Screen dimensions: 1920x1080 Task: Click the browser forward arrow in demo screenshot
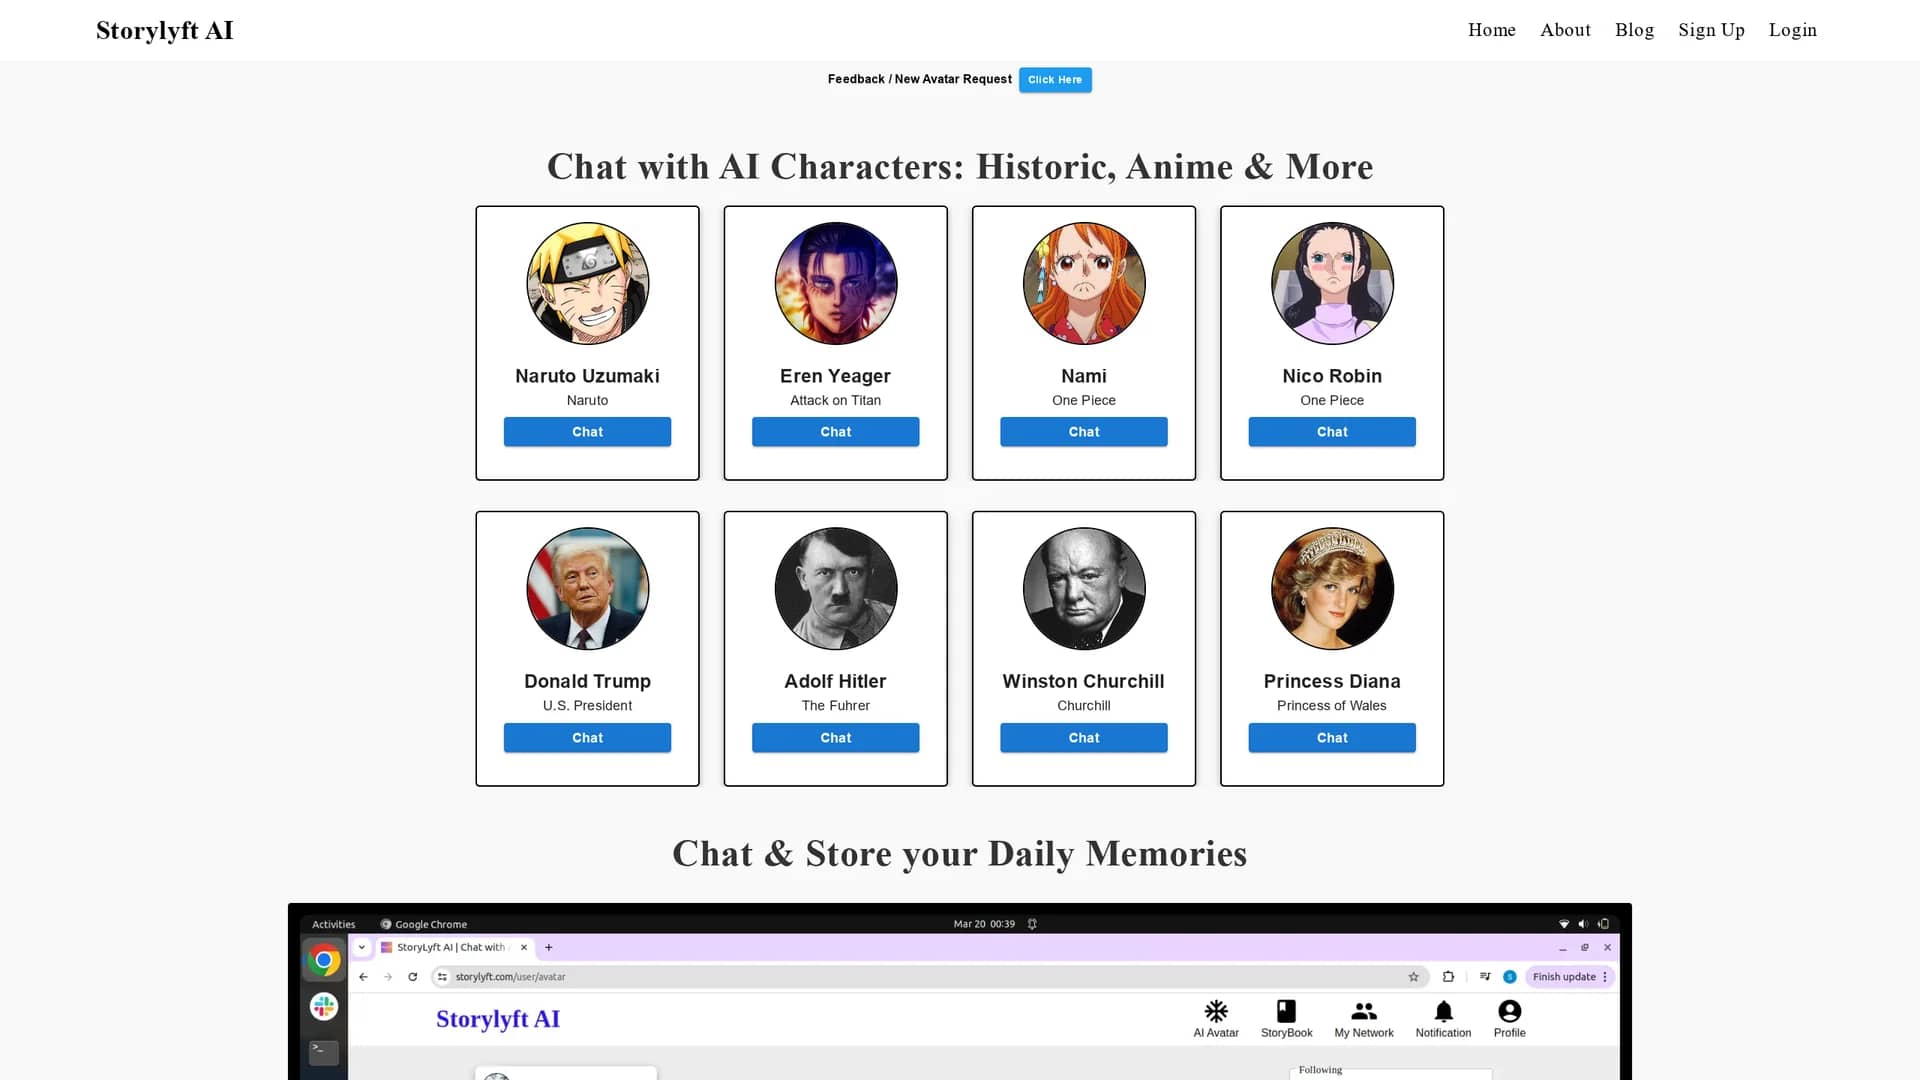tap(388, 977)
